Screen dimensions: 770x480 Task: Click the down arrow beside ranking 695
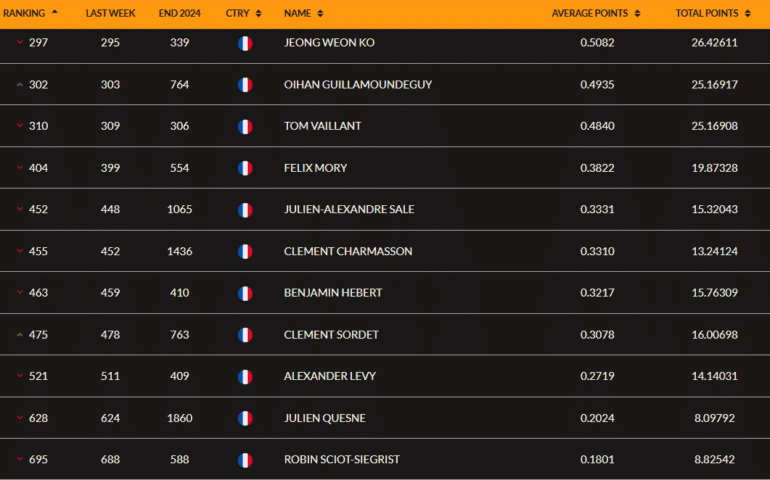tap(20, 460)
